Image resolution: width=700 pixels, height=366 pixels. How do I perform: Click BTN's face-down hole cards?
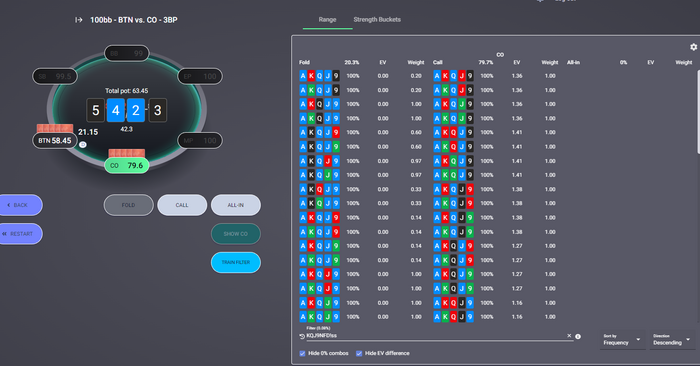(55, 129)
